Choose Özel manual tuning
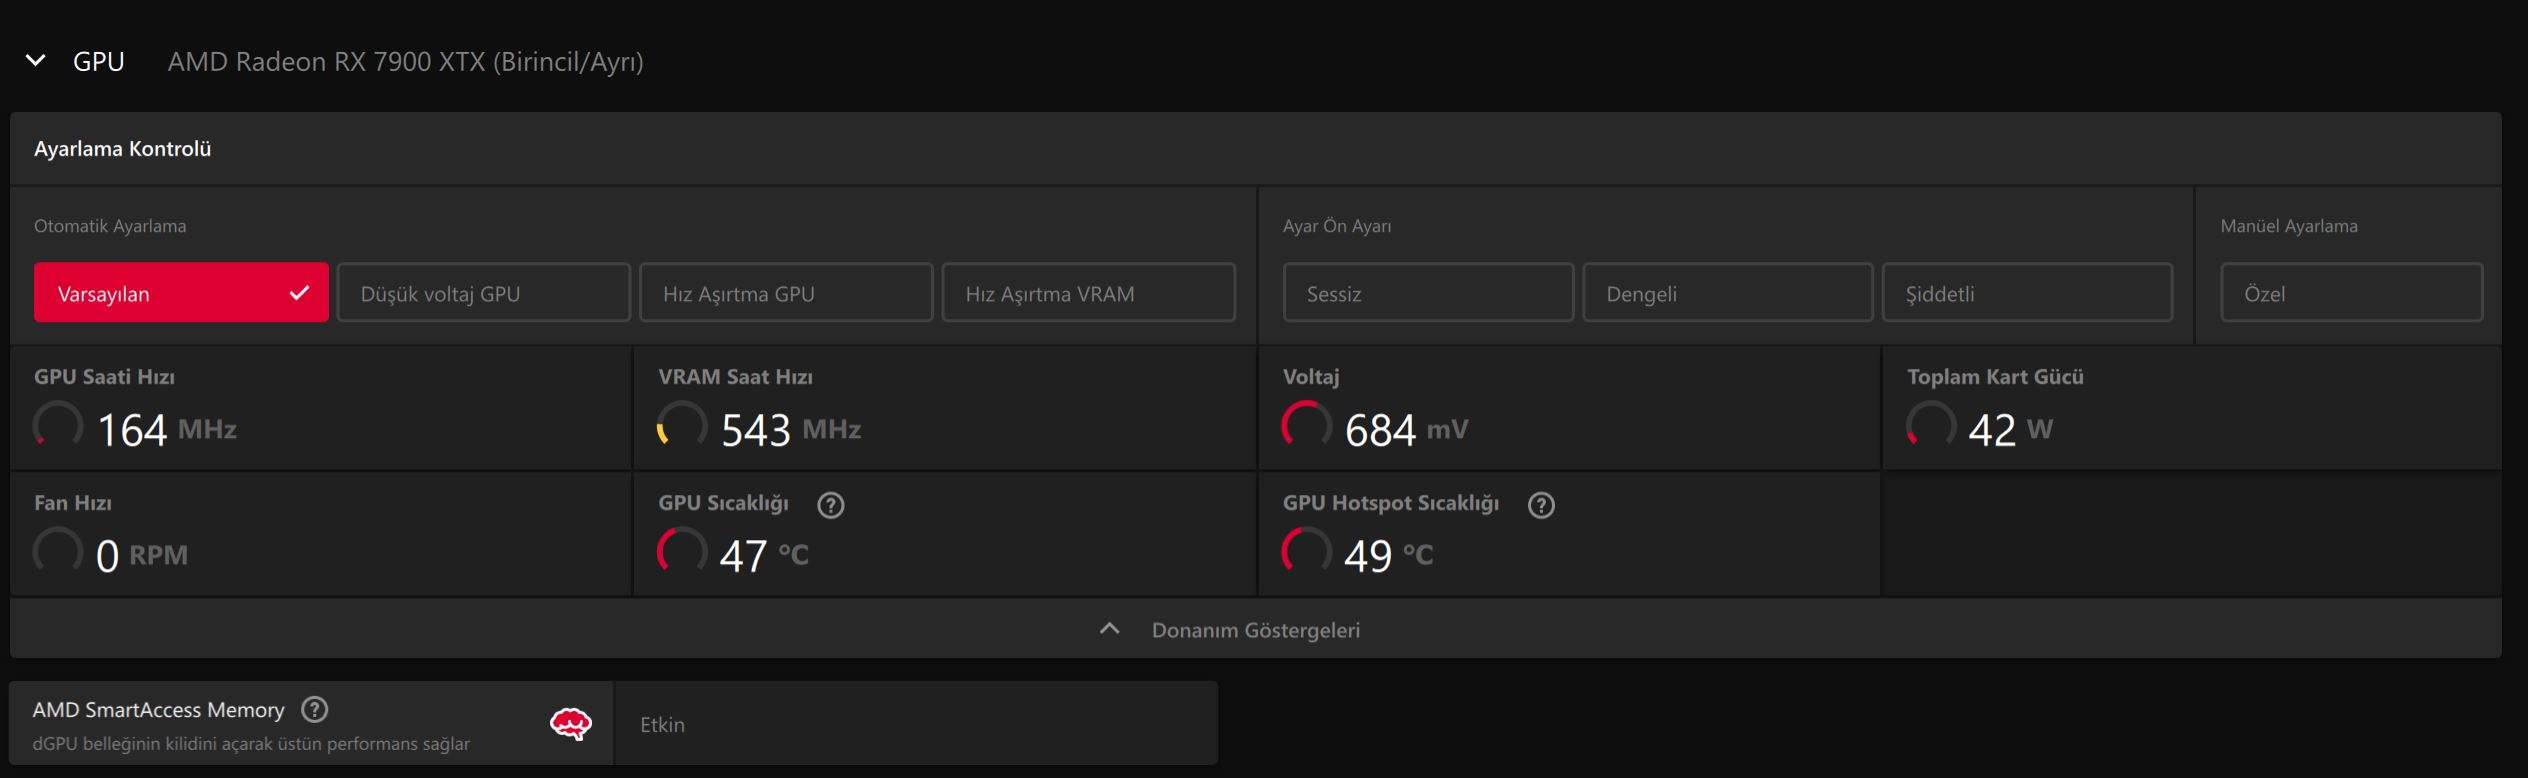The width and height of the screenshot is (2528, 778). point(2352,293)
